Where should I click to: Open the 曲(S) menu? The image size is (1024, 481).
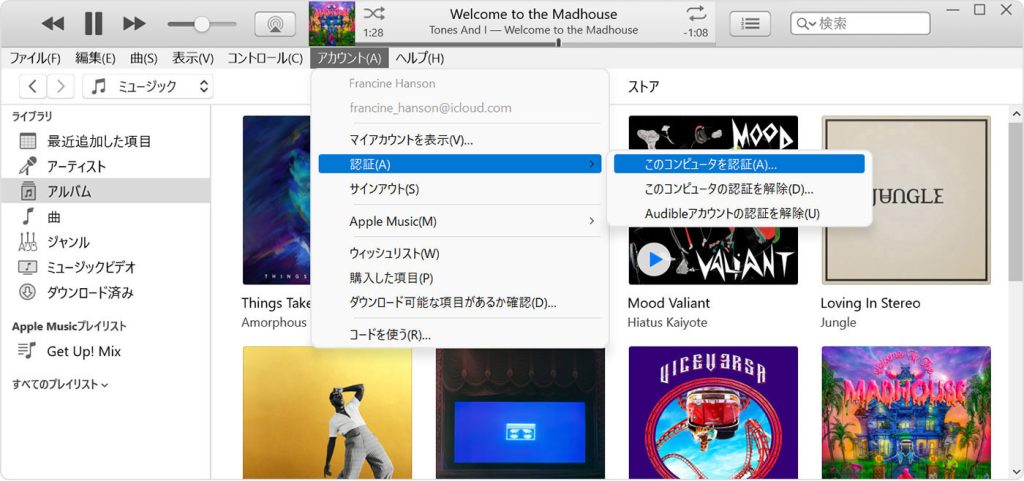pyautogui.click(x=144, y=58)
